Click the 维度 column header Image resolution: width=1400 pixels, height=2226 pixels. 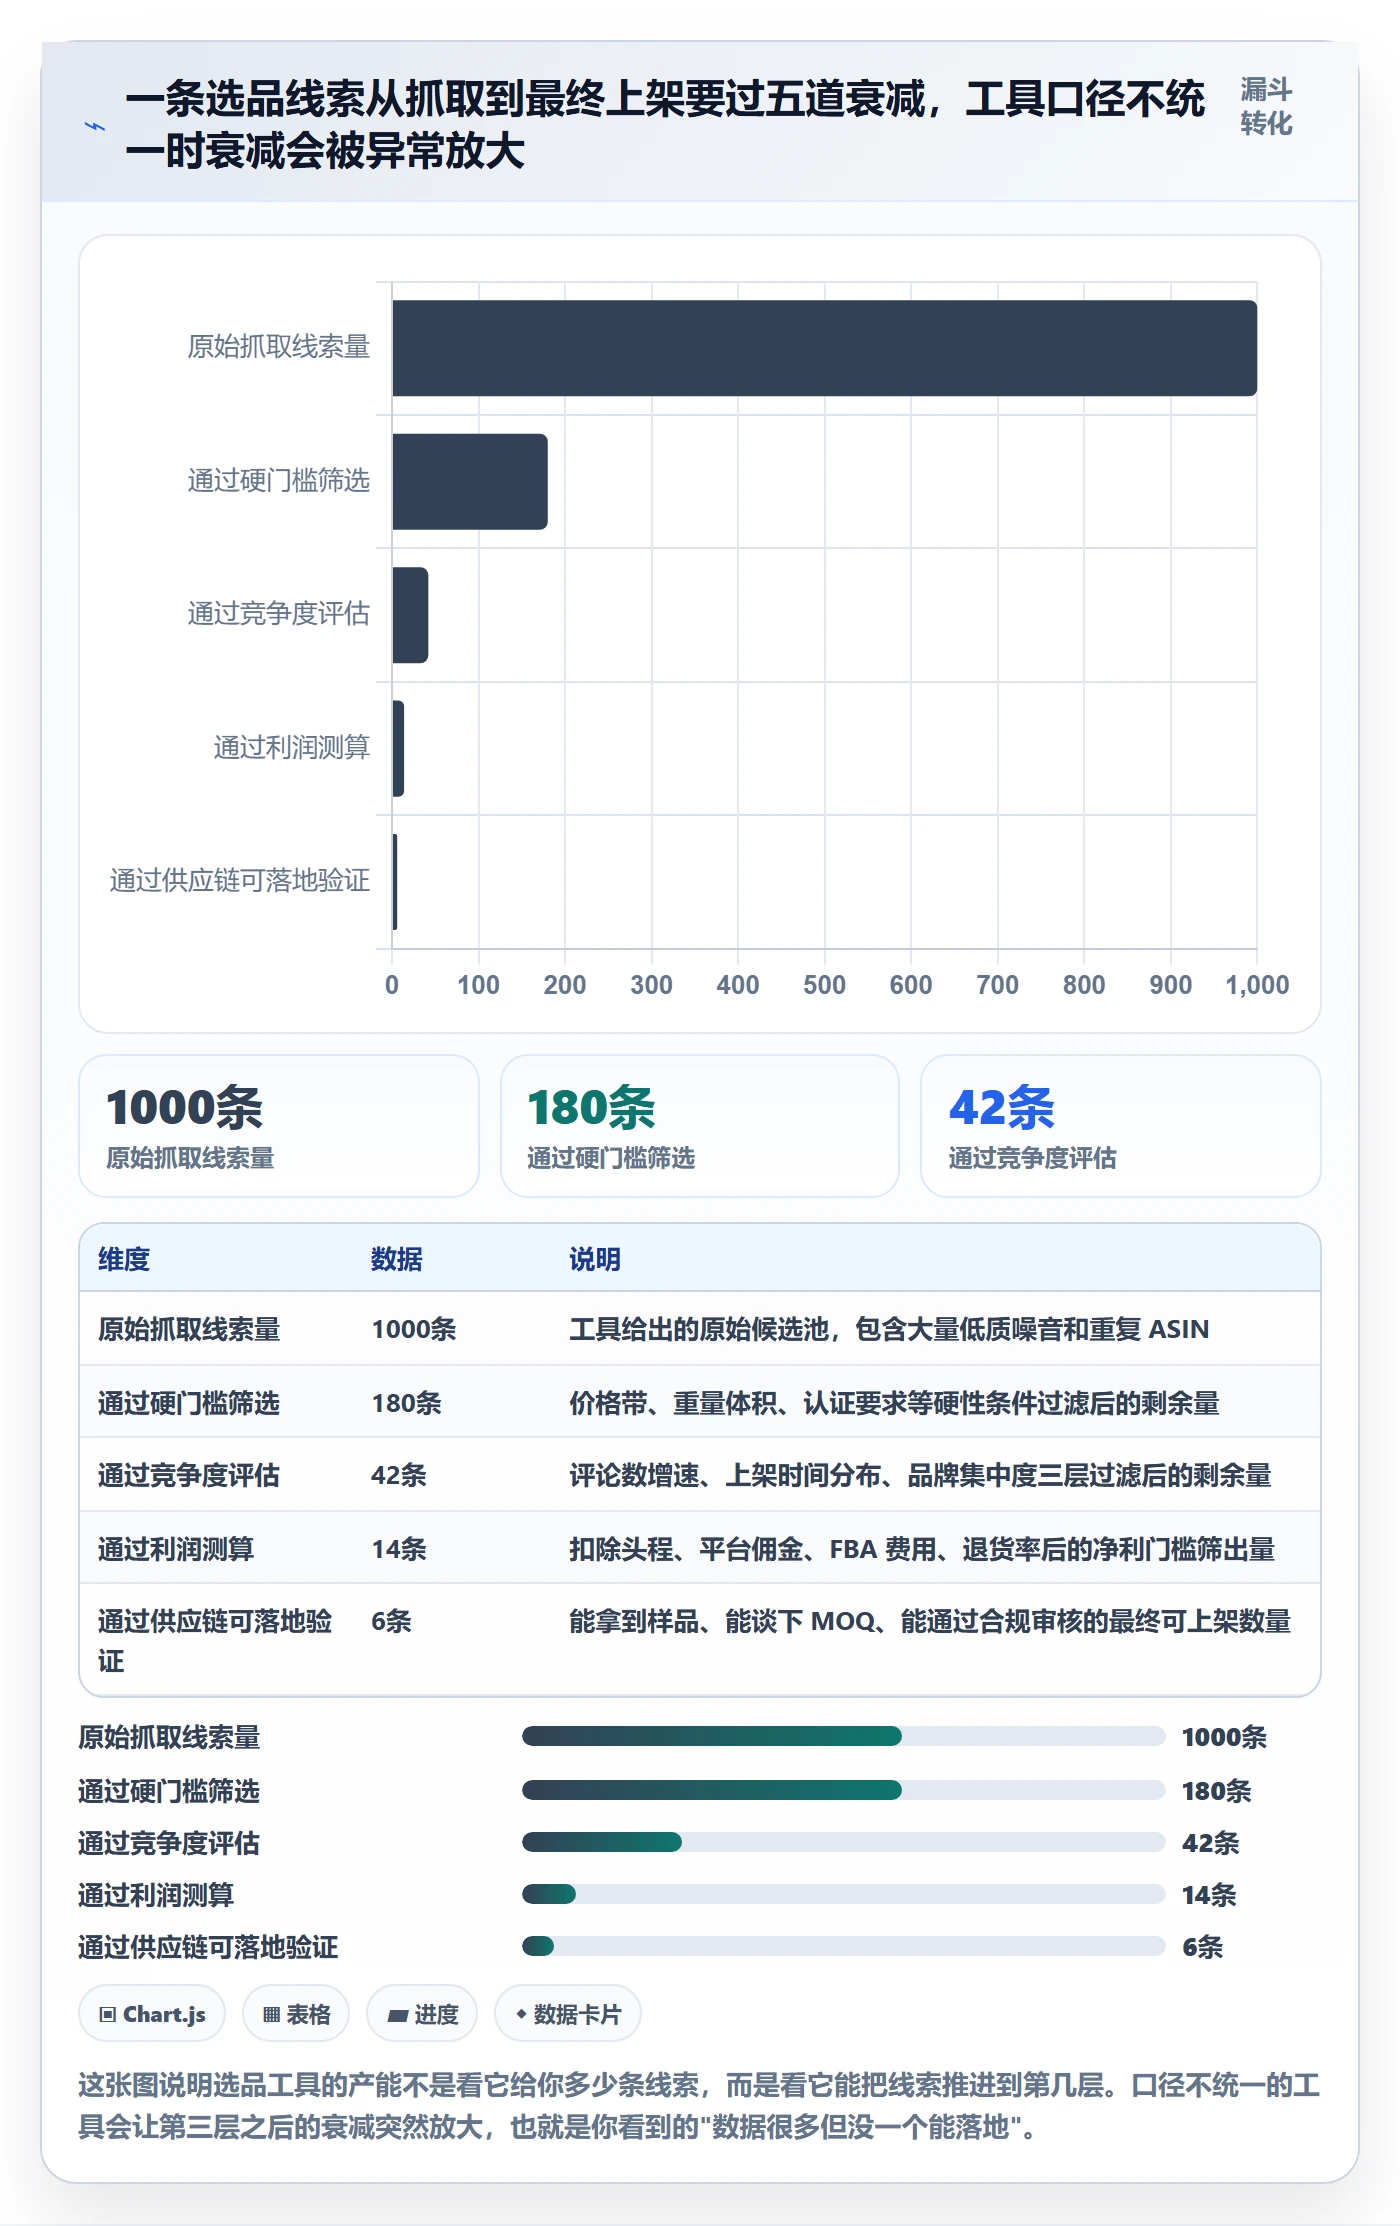[124, 1259]
